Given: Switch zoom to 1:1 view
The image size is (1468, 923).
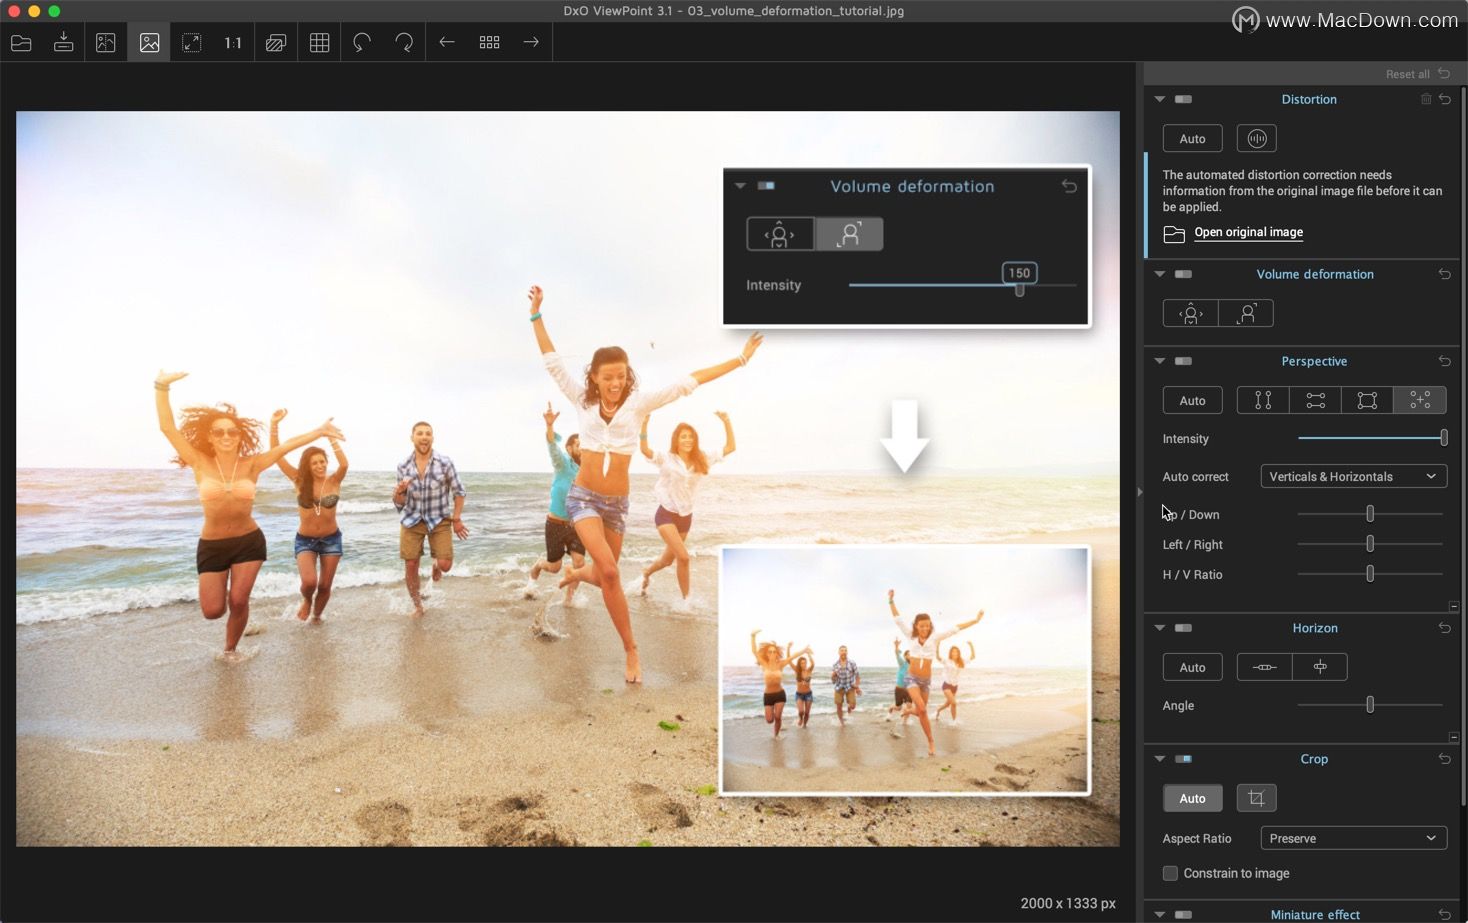Looking at the screenshot, I should tap(233, 42).
